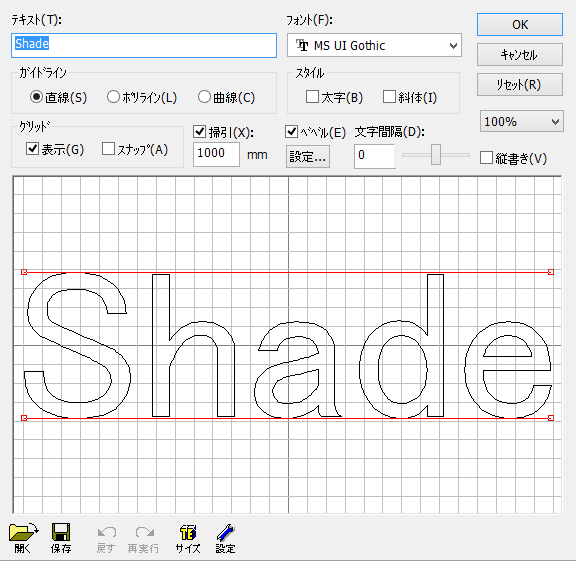Select the 曲線(C) guideline radio button
The image size is (576, 562).
204,97
